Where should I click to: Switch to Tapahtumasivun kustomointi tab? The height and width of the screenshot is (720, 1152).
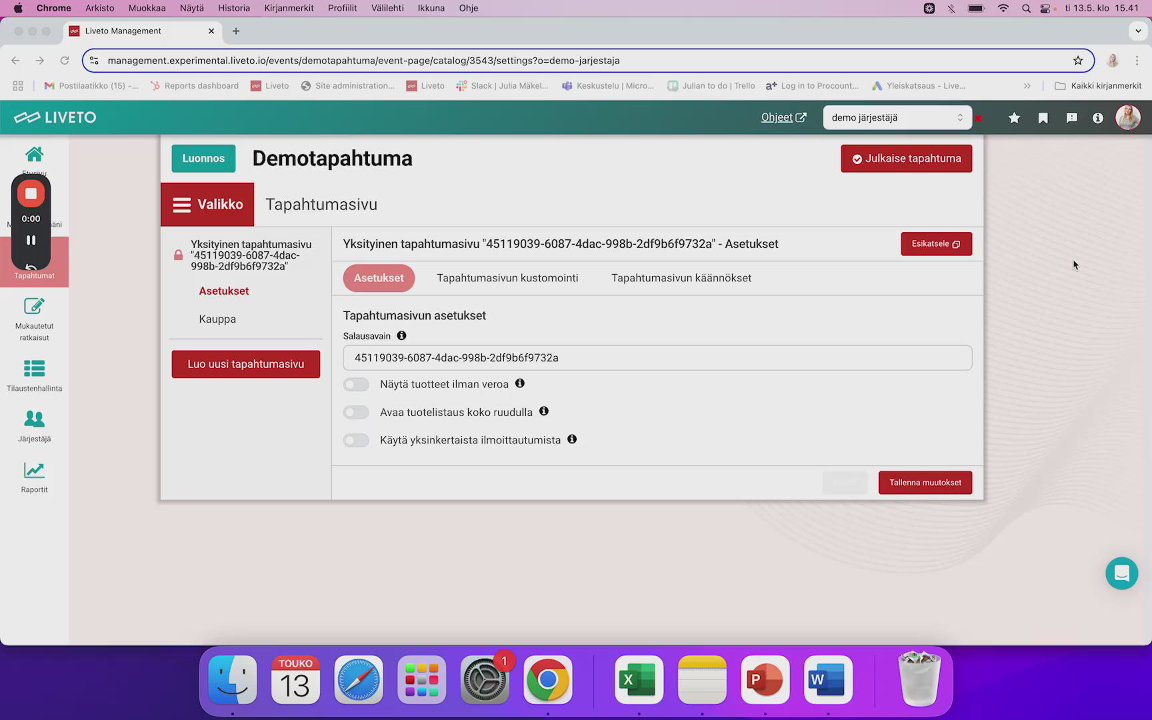[507, 278]
